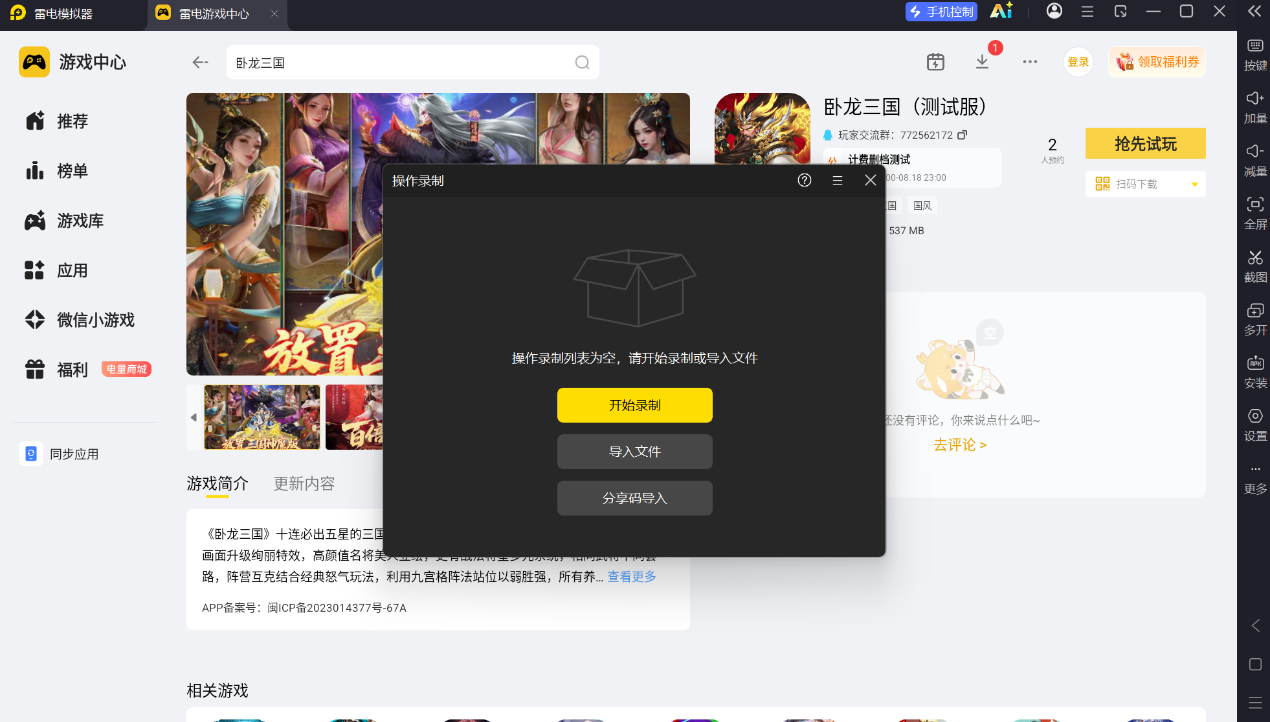Click the 安装 APK install icon

click(1255, 371)
